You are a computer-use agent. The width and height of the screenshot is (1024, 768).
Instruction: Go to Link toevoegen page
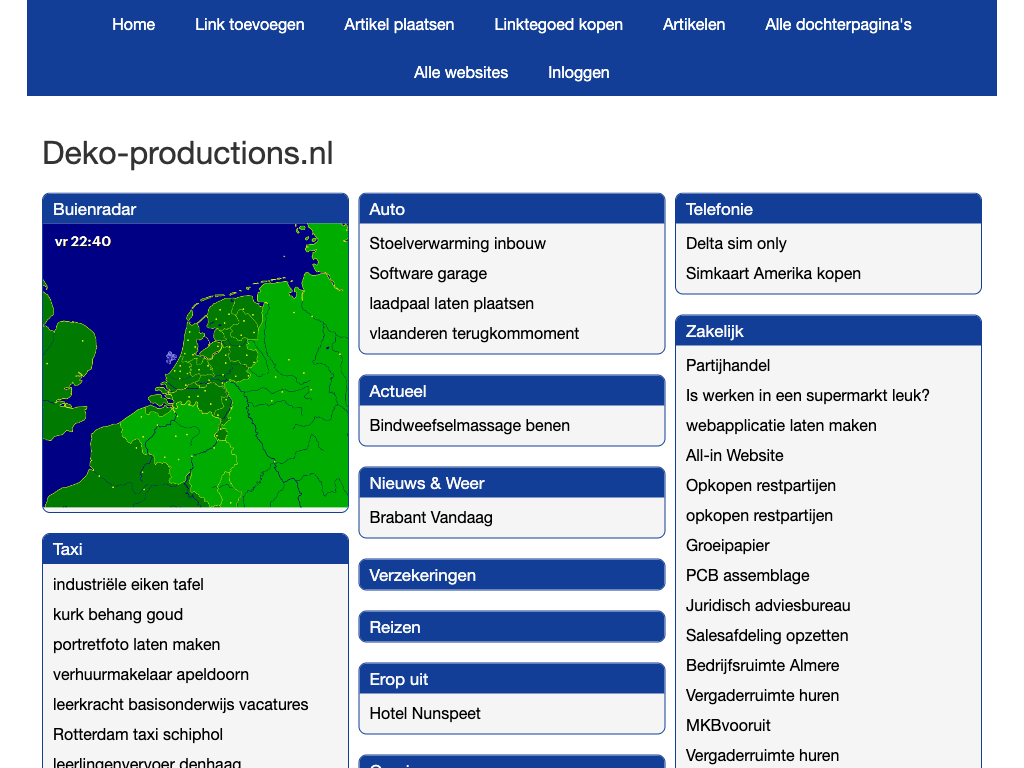[249, 24]
